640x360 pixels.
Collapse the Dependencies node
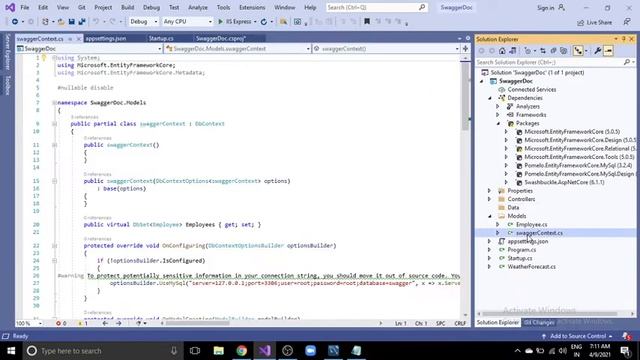490,98
